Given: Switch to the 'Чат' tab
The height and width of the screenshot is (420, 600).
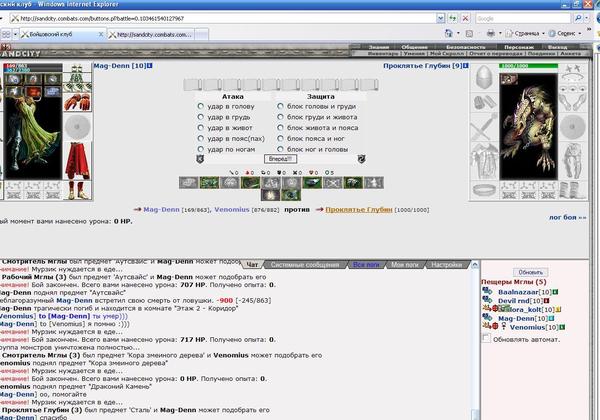Looking at the screenshot, I should (252, 264).
